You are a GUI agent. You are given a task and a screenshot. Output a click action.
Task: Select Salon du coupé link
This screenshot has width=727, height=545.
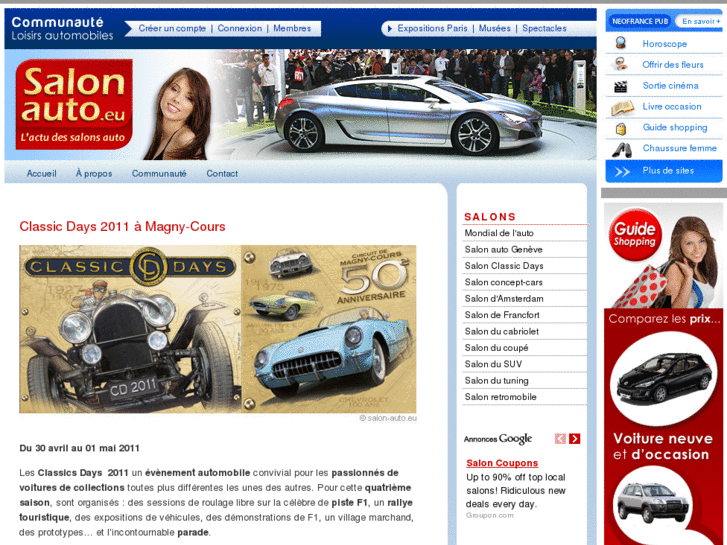[x=497, y=348]
